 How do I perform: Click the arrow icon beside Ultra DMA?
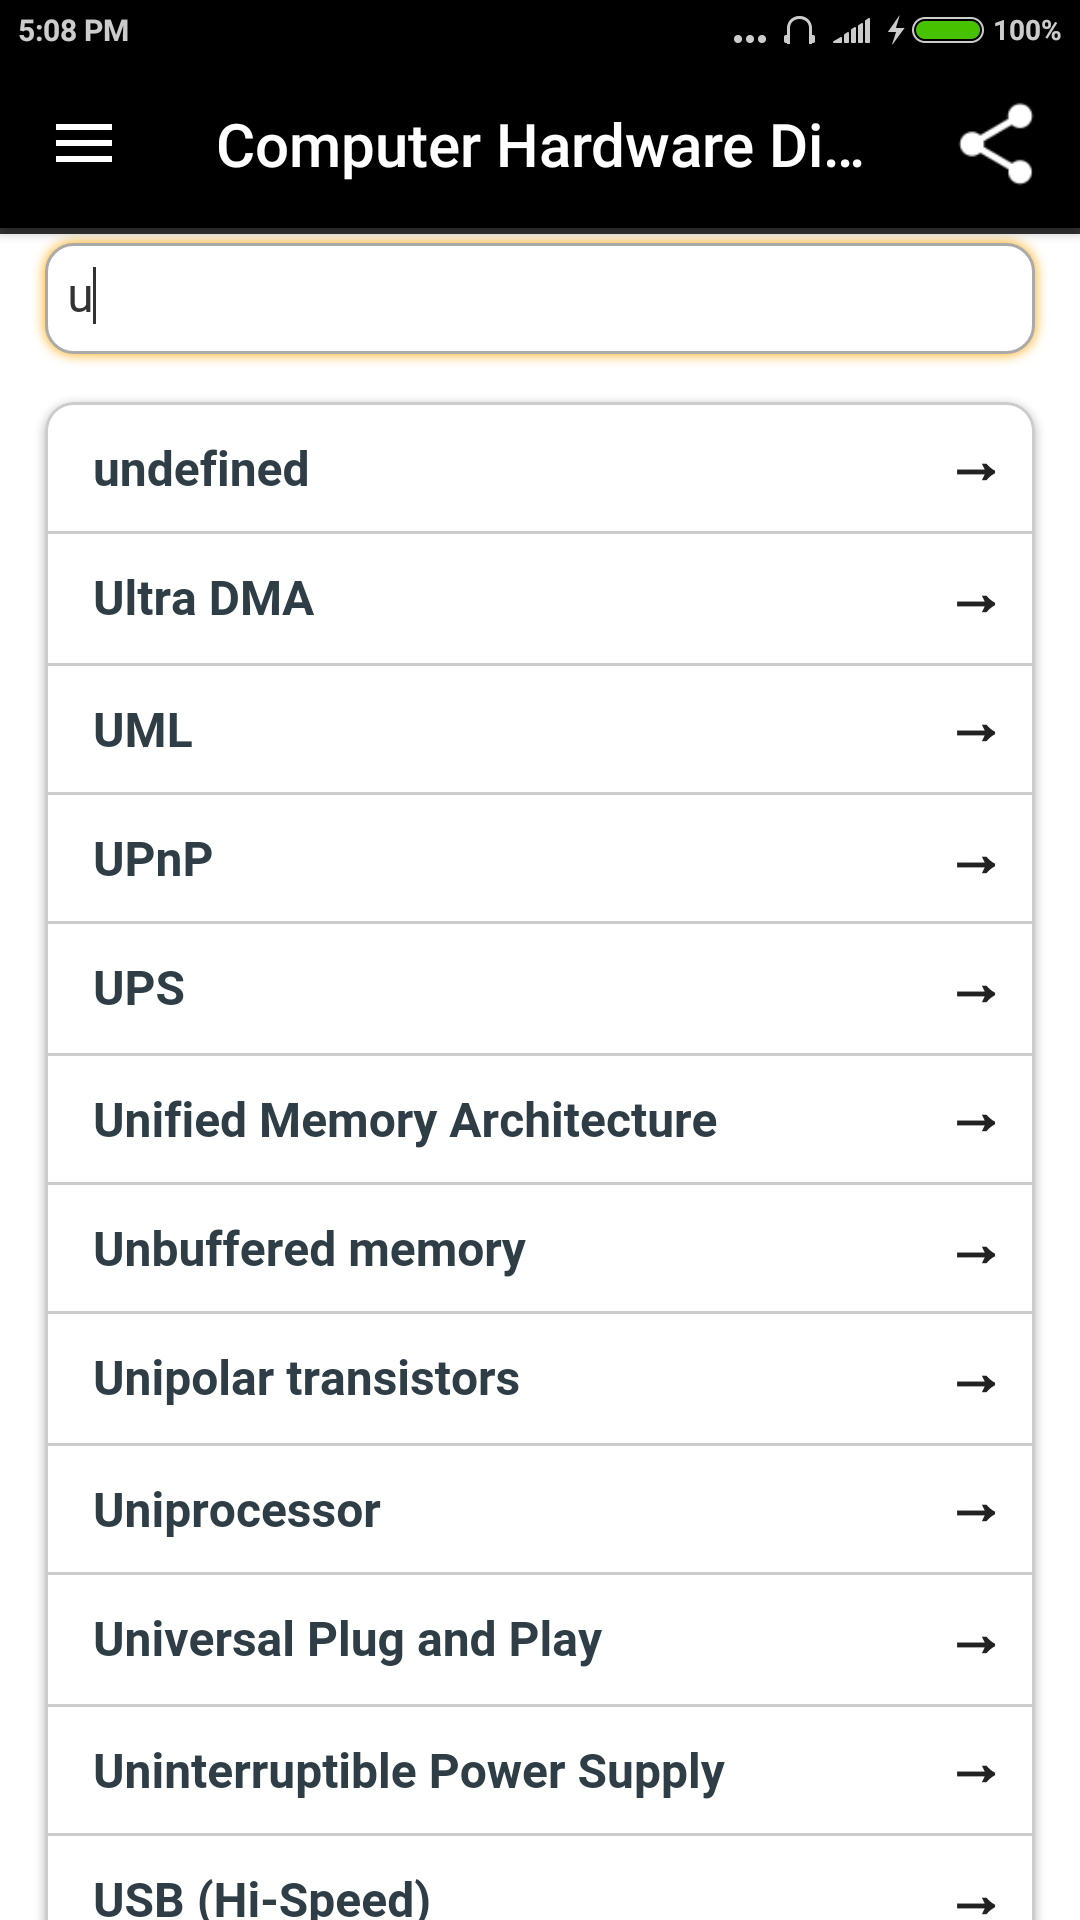976,603
